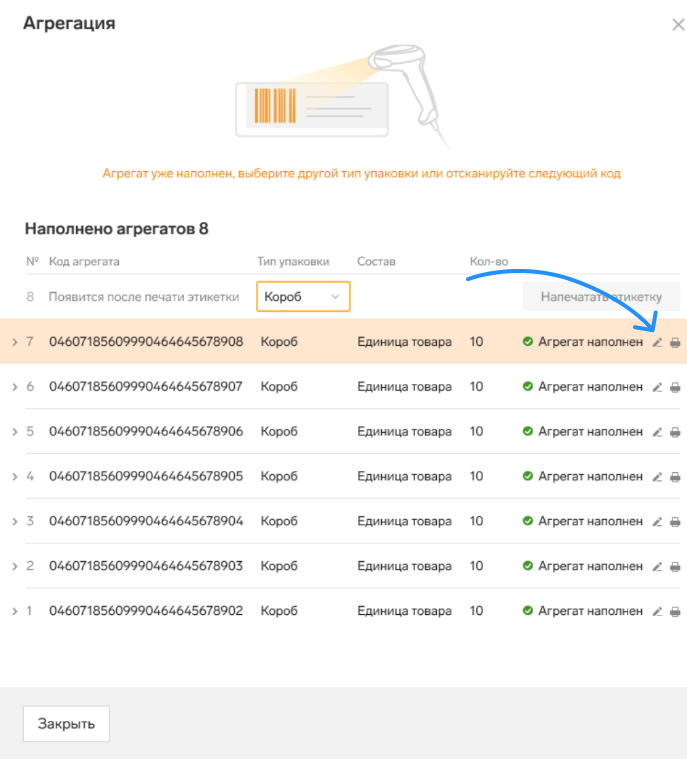Close the Агрегация dialog with X
The image size is (687, 759).
(x=678, y=25)
